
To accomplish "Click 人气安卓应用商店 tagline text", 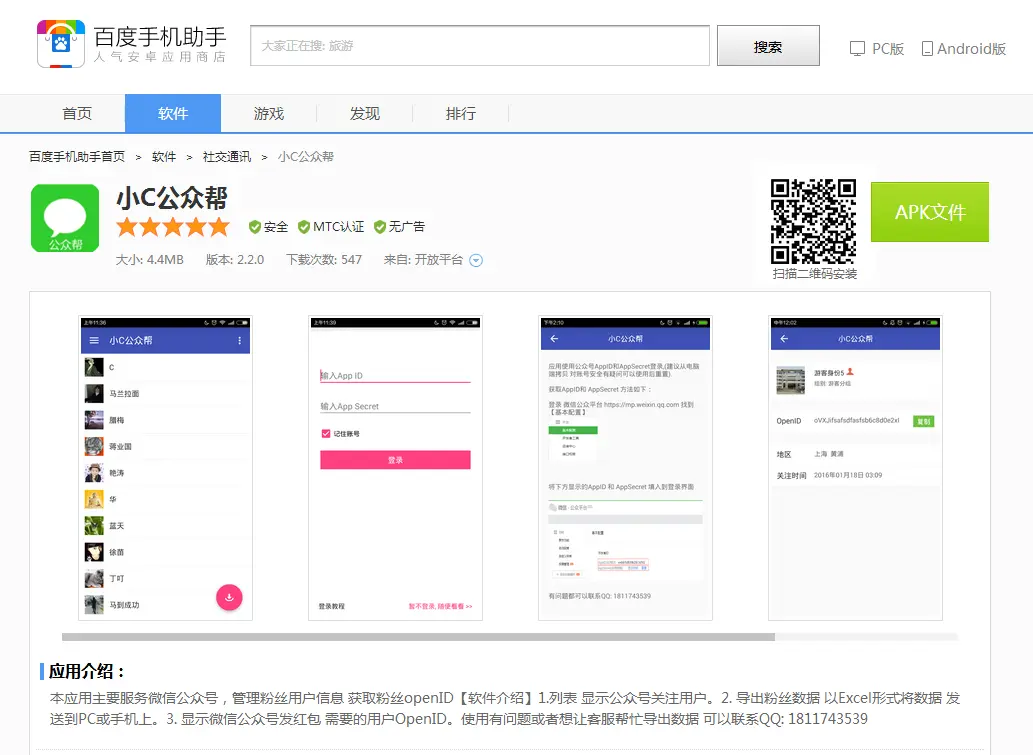I will click(160, 57).
